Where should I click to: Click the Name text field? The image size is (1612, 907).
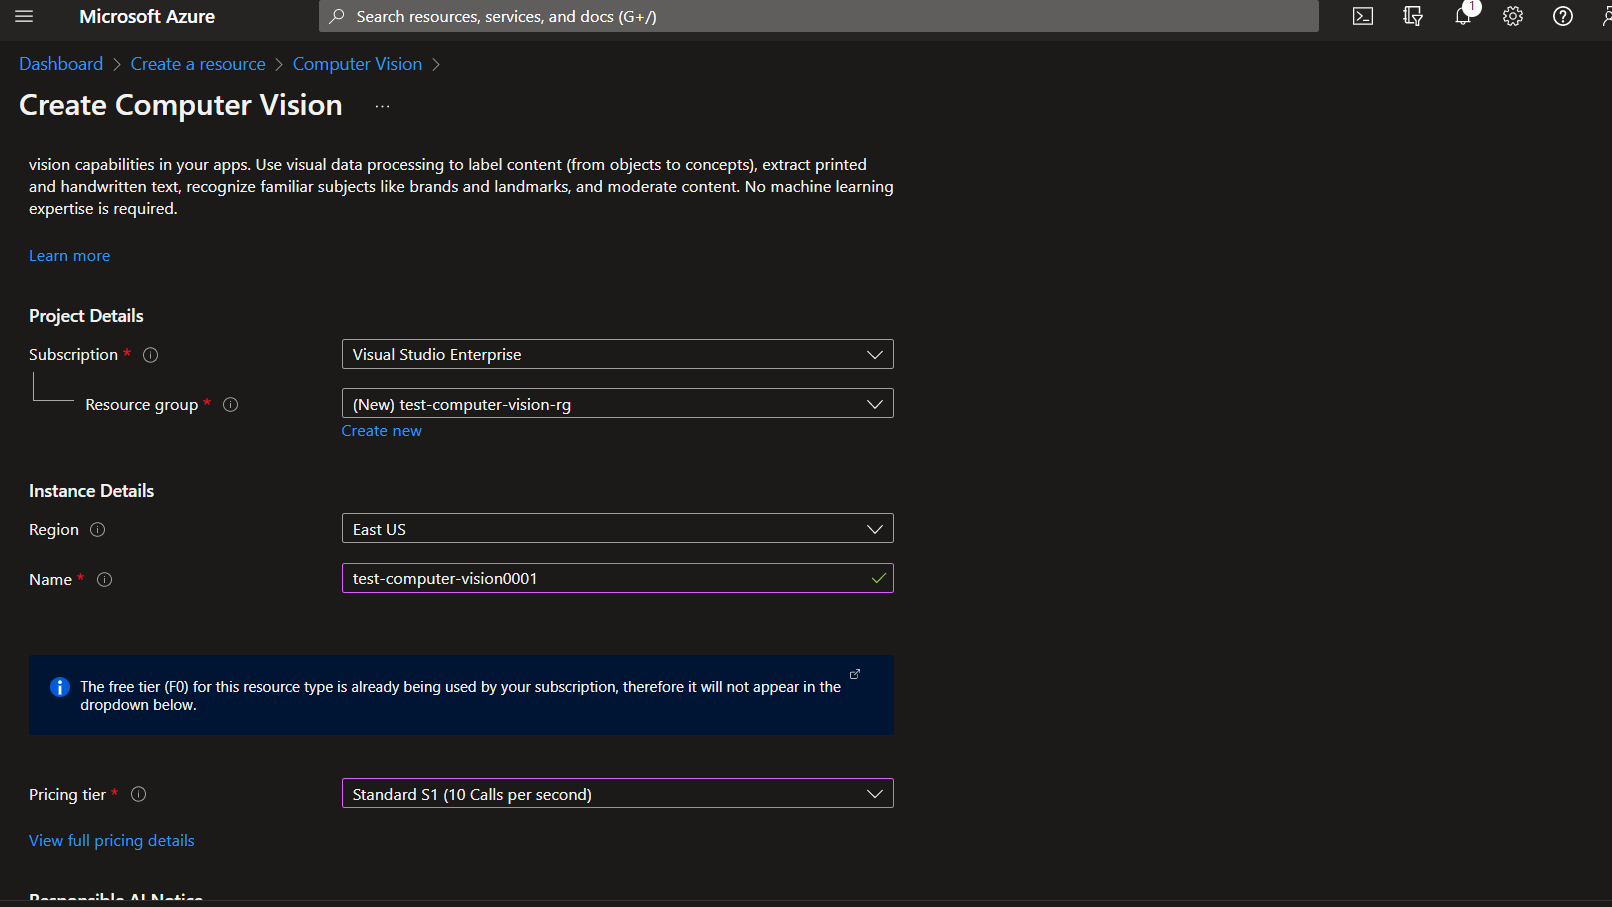(605, 579)
